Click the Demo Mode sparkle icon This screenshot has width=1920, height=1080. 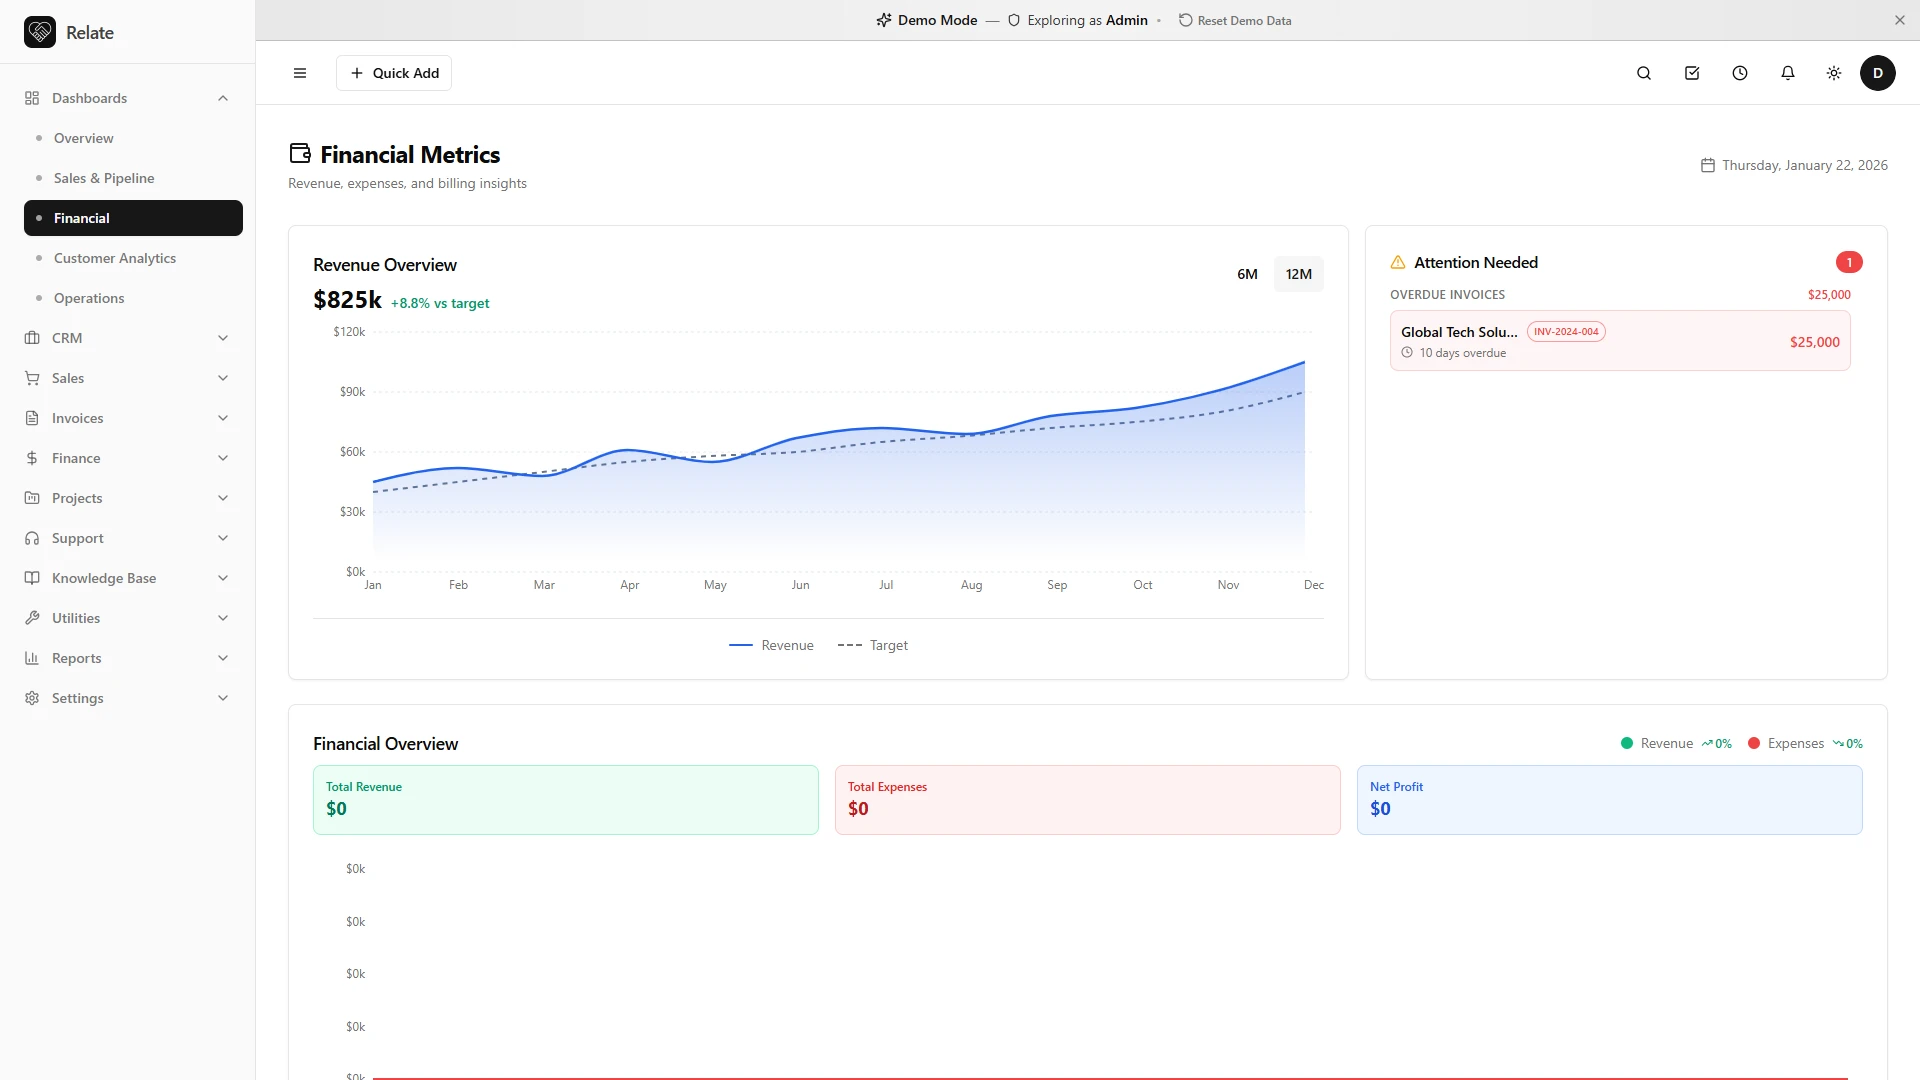pos(884,20)
